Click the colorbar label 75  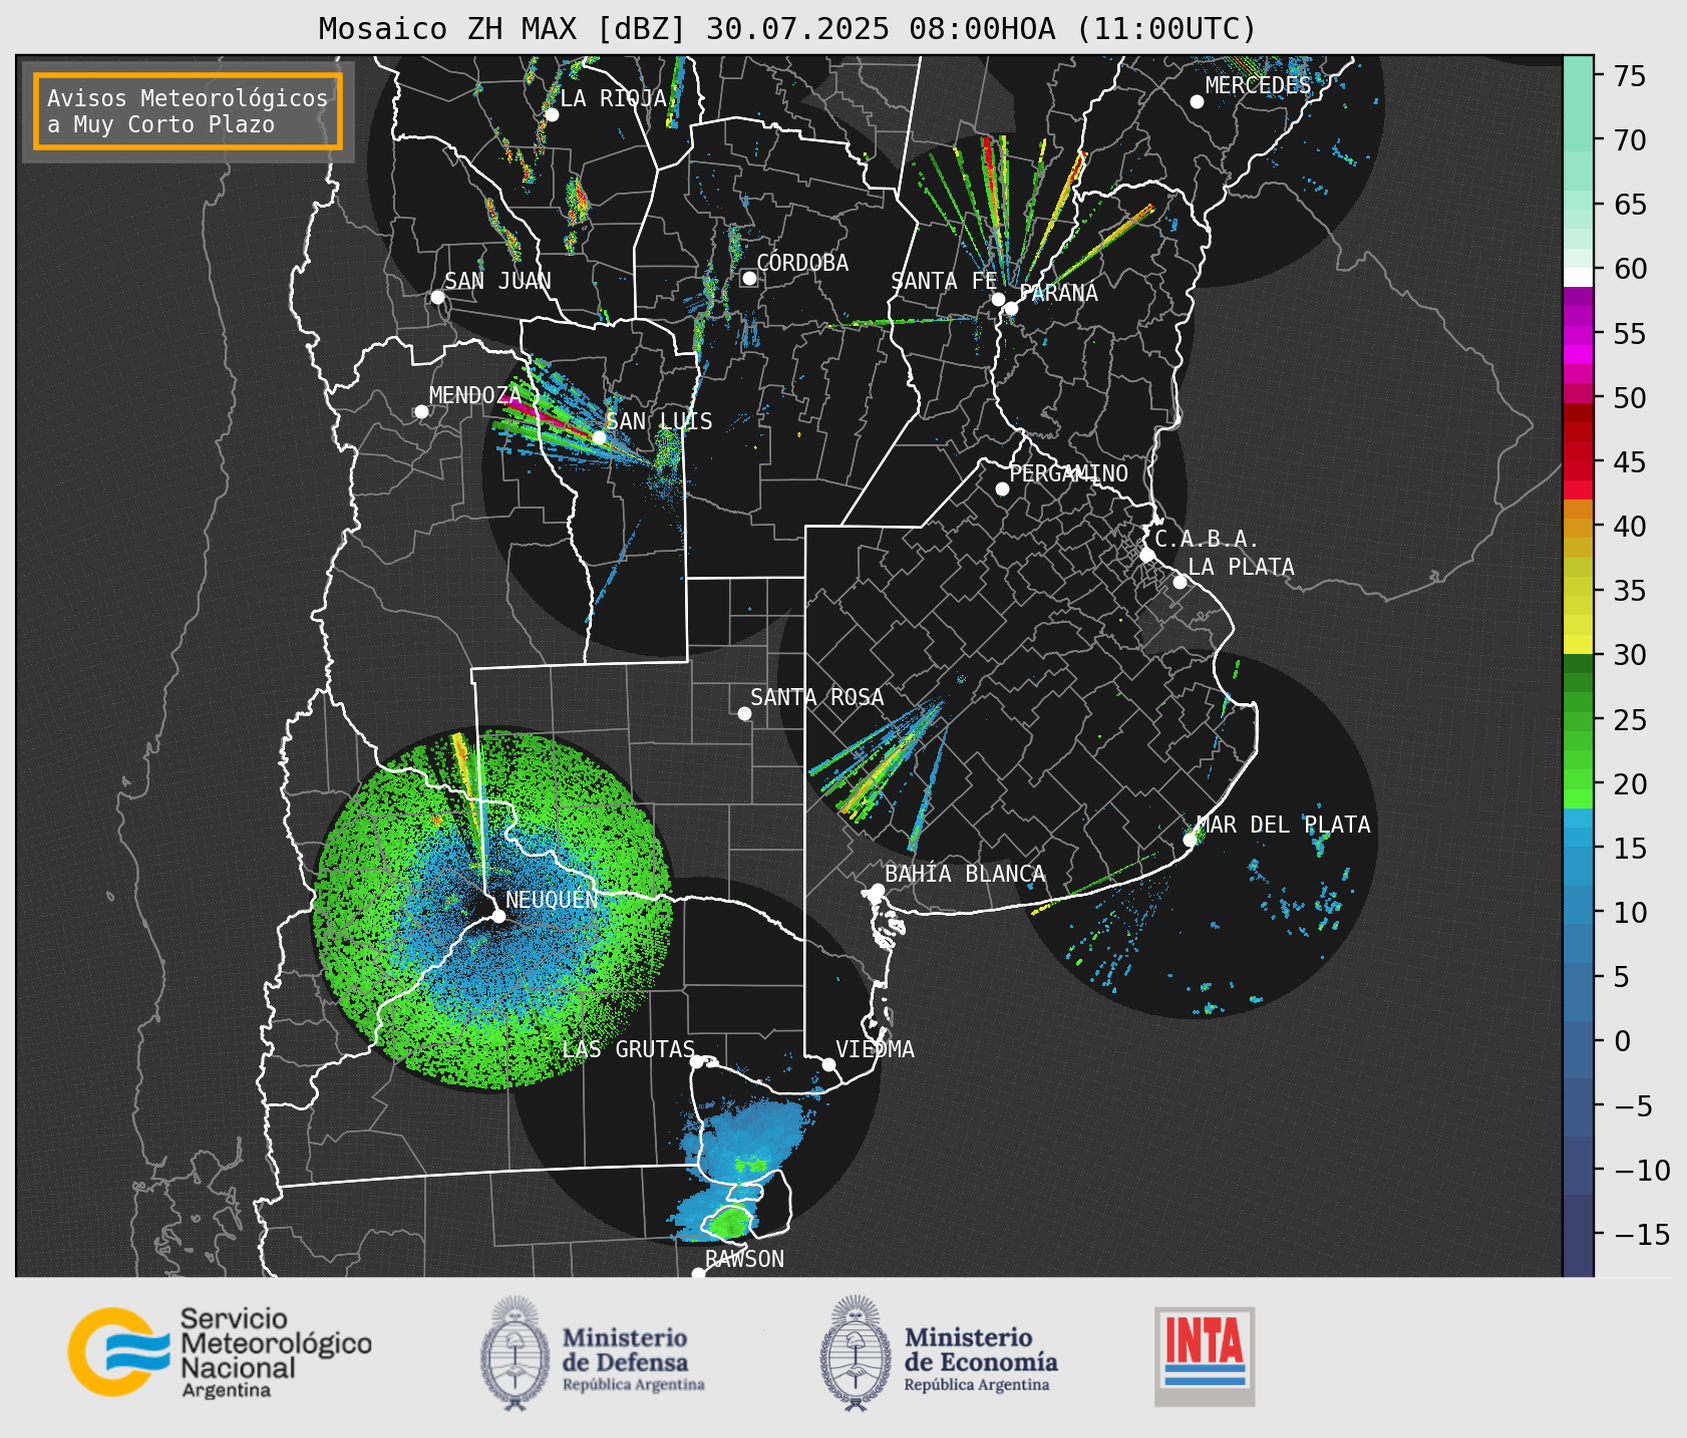pos(1628,76)
